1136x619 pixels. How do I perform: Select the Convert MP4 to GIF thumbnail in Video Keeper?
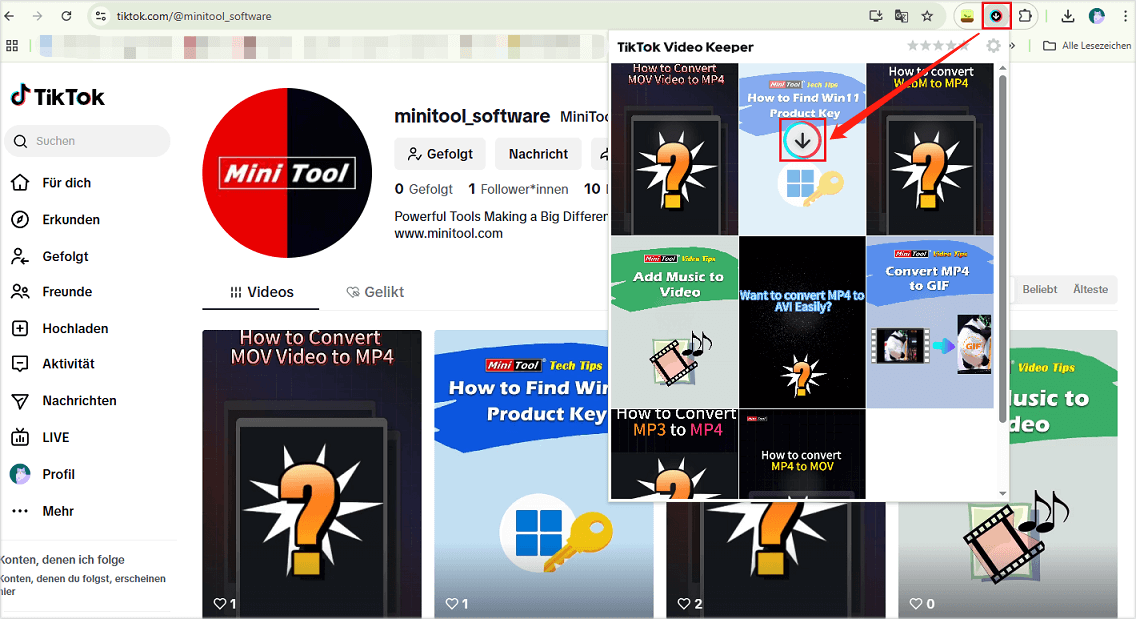click(x=930, y=322)
